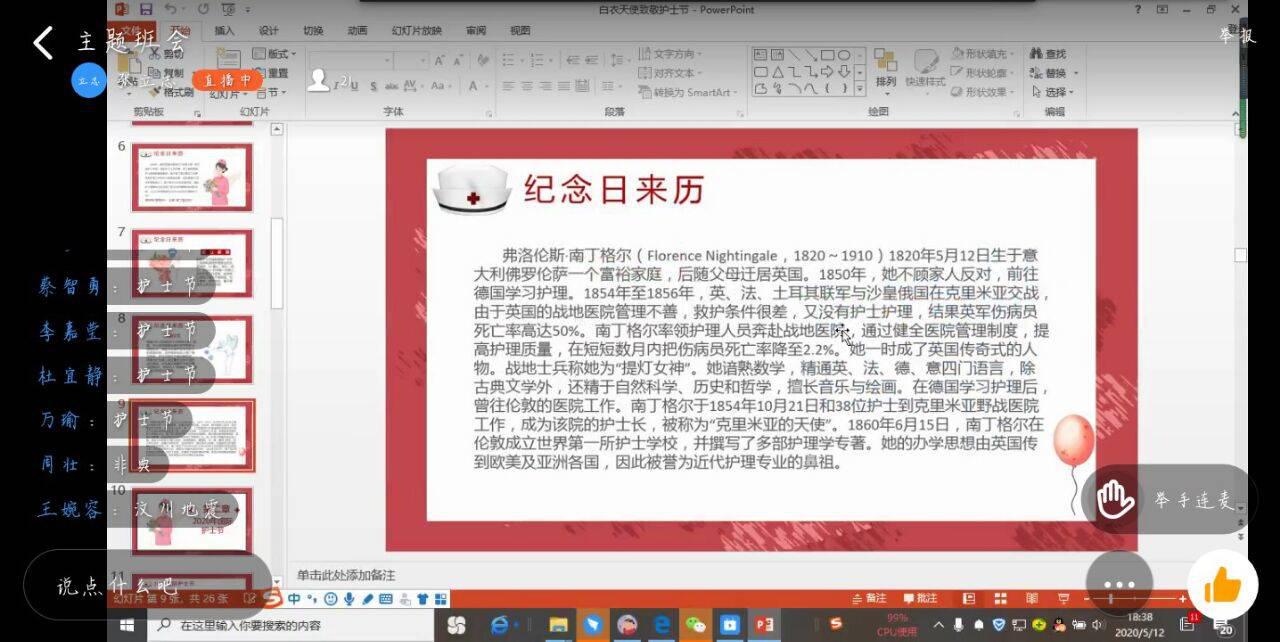Open 形状填充 shape fill color
This screenshot has width=1280, height=642.
pyautogui.click(x=982, y=54)
